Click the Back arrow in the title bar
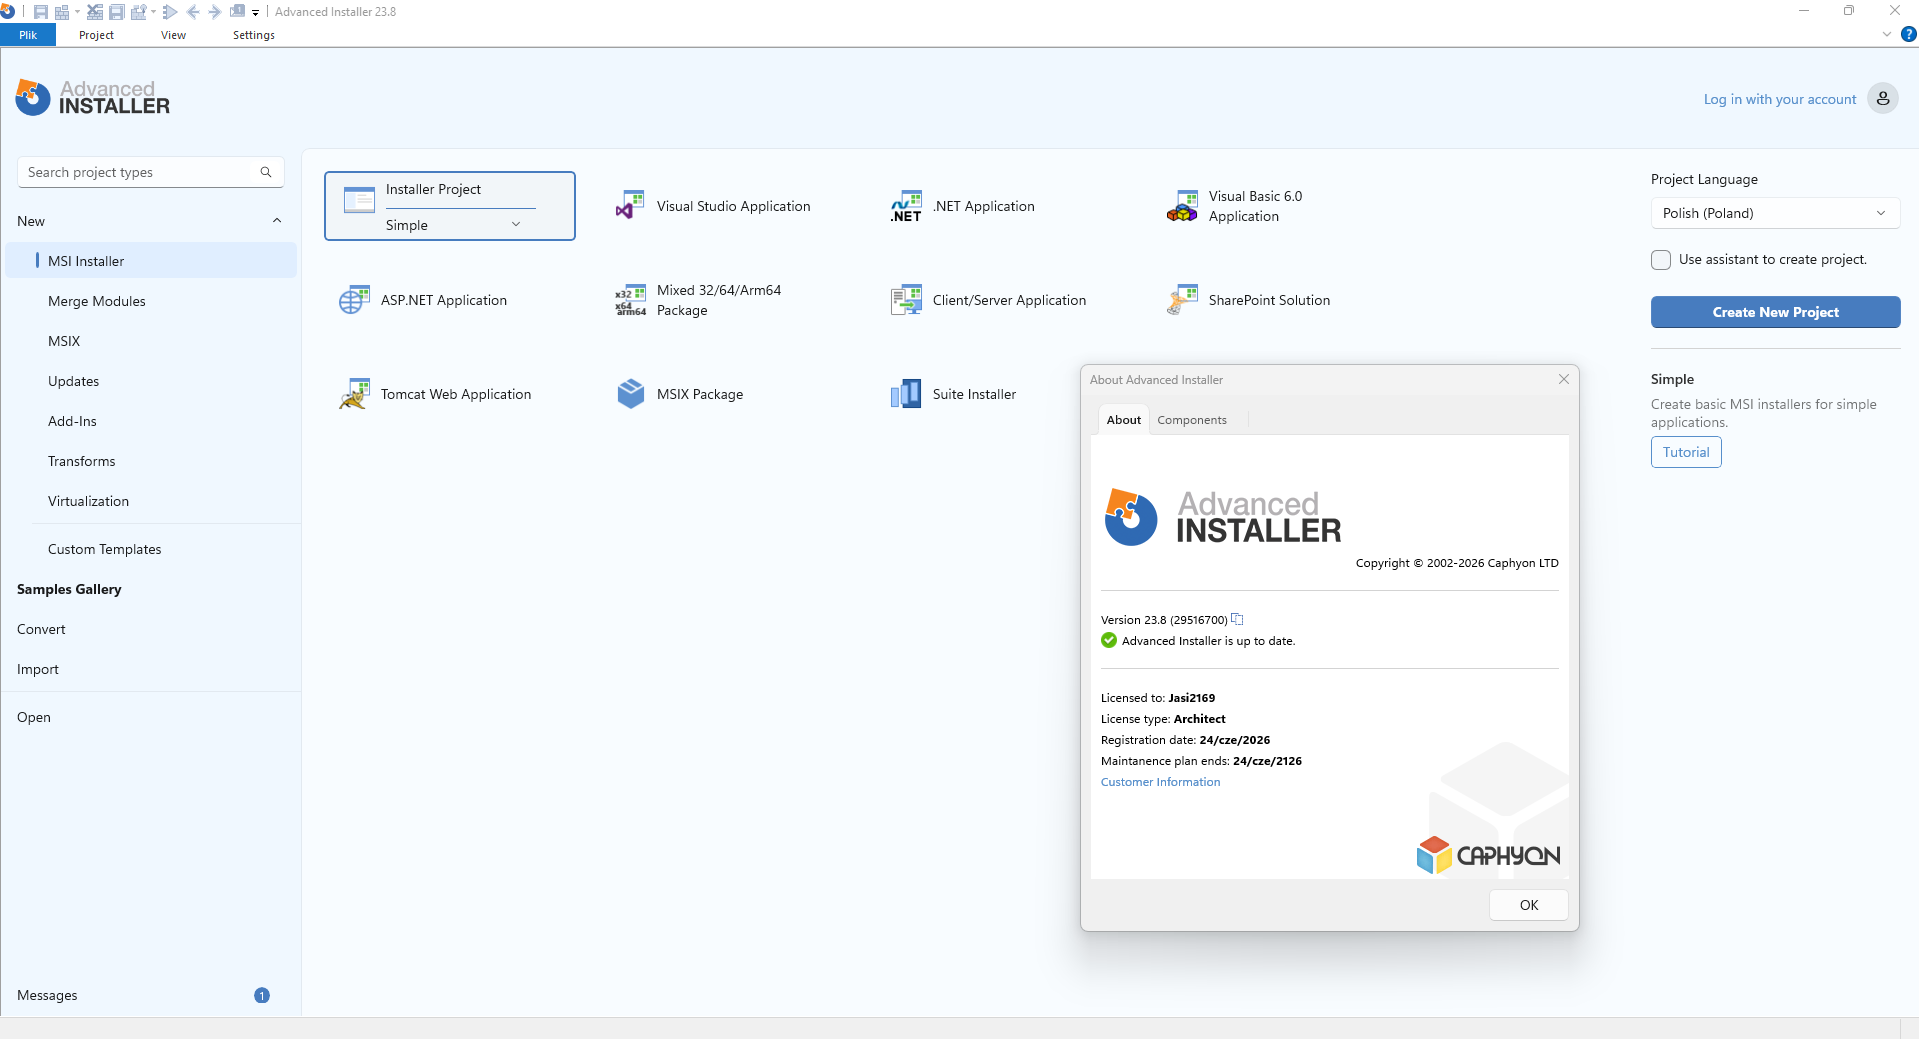This screenshot has height=1039, width=1919. tap(193, 12)
